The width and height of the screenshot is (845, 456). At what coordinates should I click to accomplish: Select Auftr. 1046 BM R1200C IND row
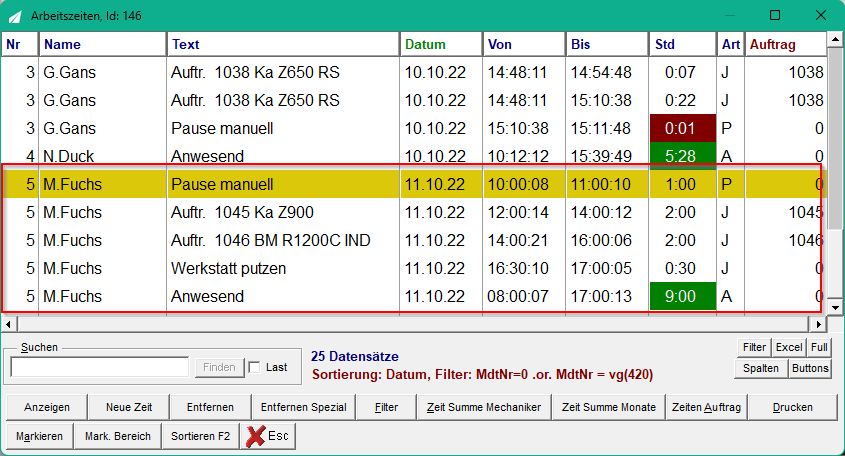coord(414,240)
